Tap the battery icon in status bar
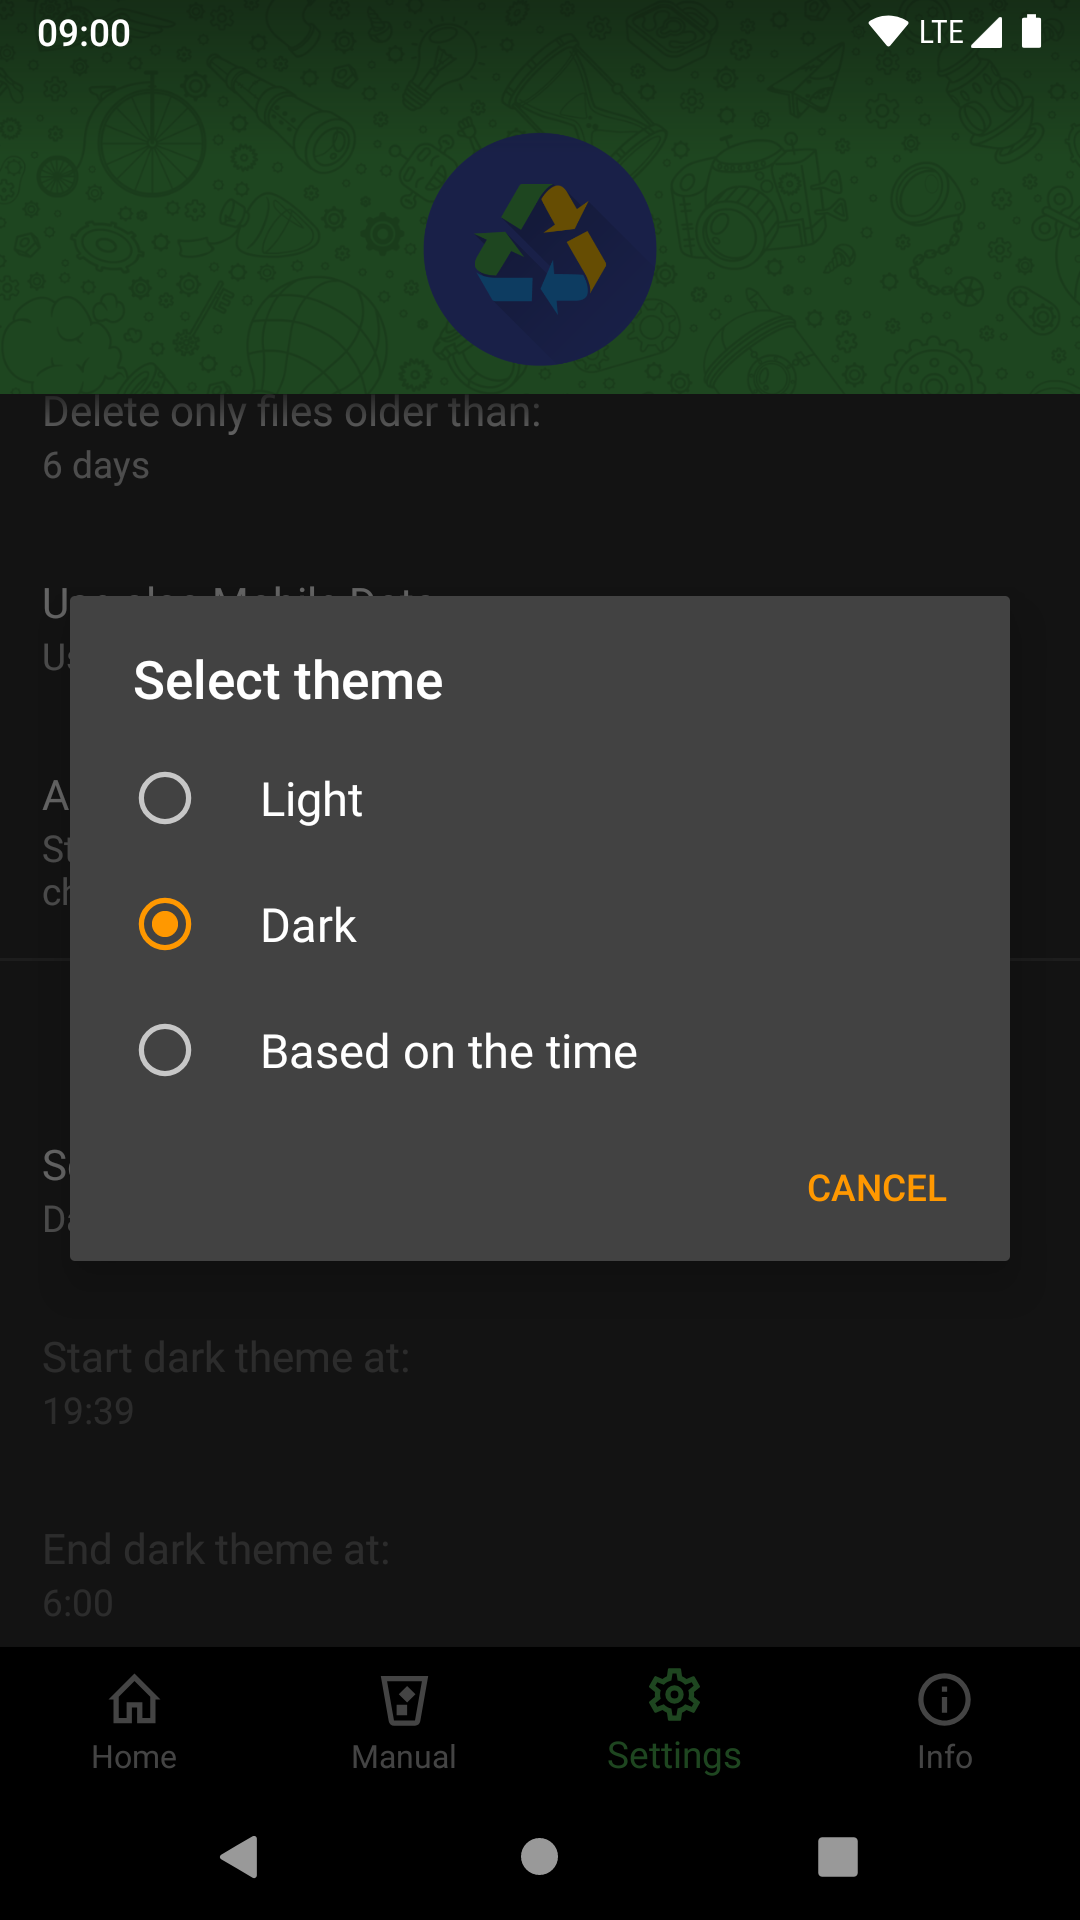The width and height of the screenshot is (1080, 1920). (1031, 32)
